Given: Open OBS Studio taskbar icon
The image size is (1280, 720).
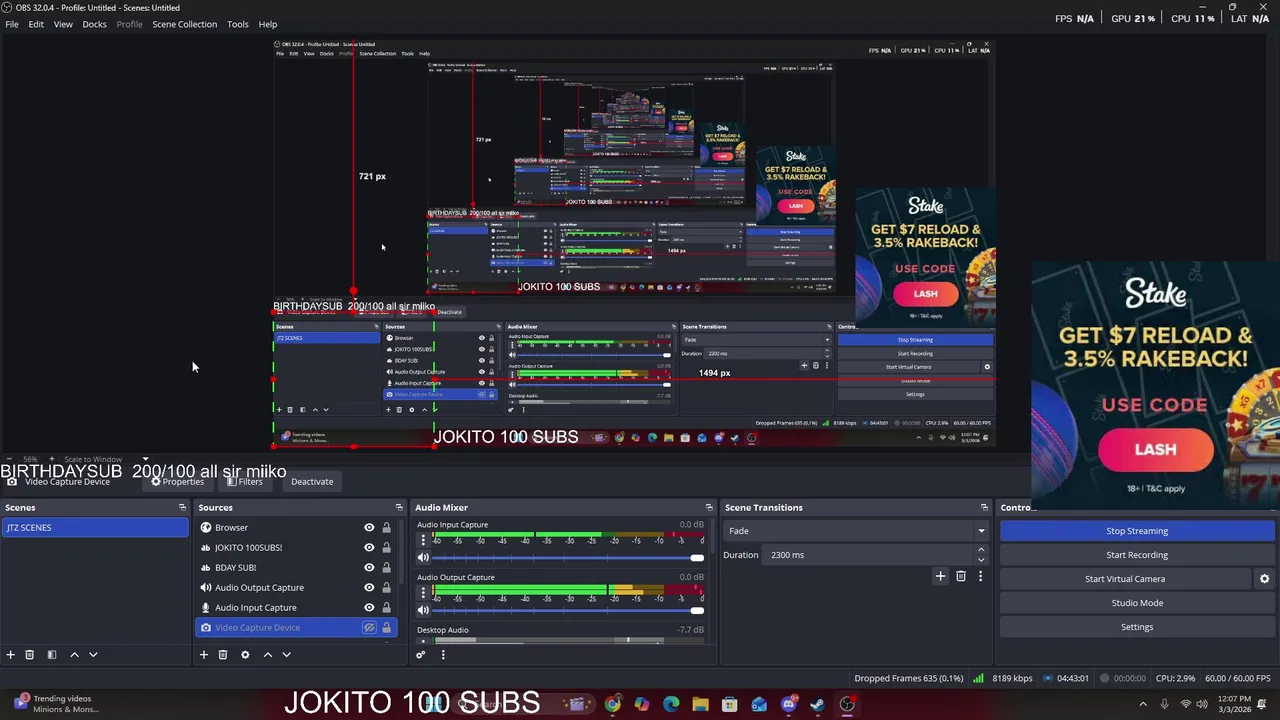Looking at the screenshot, I should (x=847, y=704).
